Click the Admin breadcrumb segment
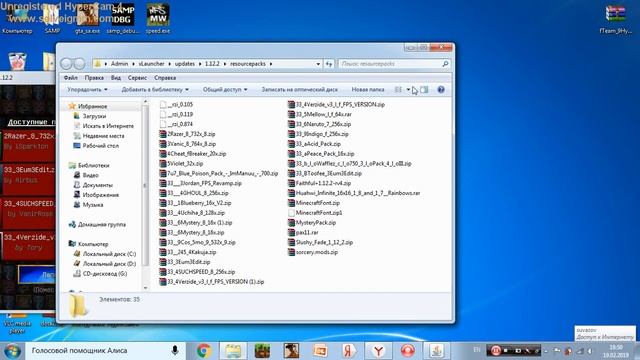 click(x=119, y=64)
